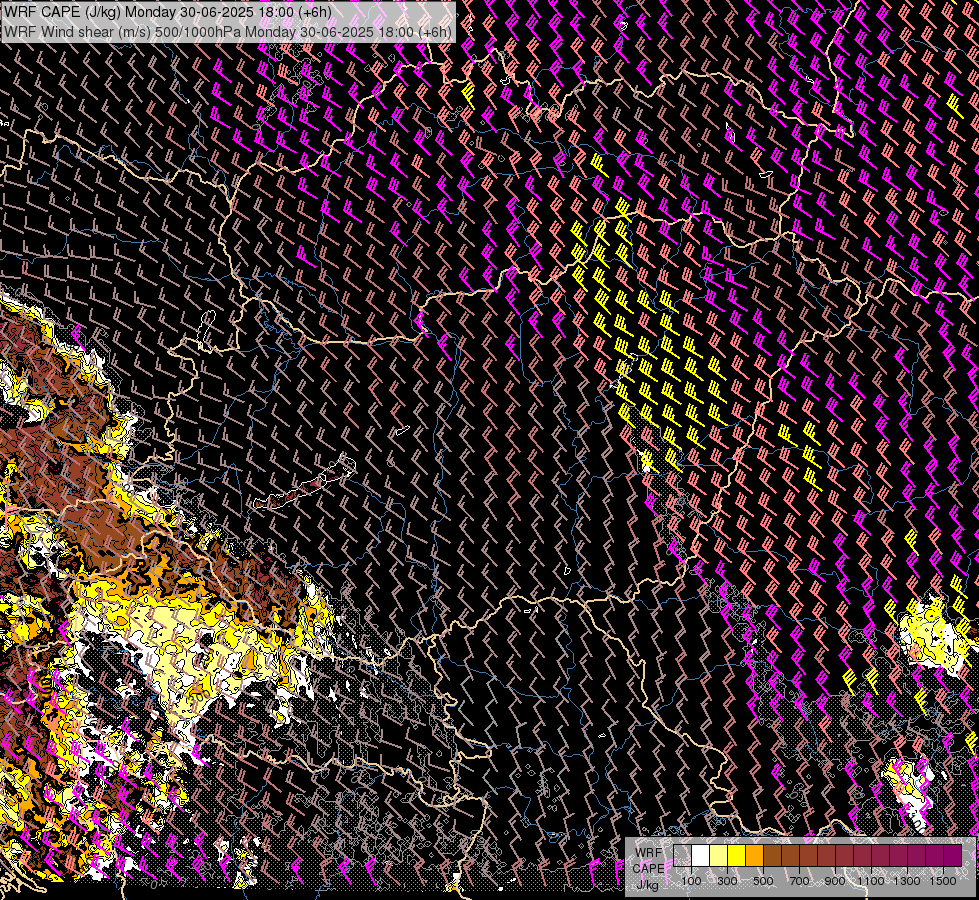Click the legend label 500
Viewport: 979px width, 900px height.
(763, 881)
